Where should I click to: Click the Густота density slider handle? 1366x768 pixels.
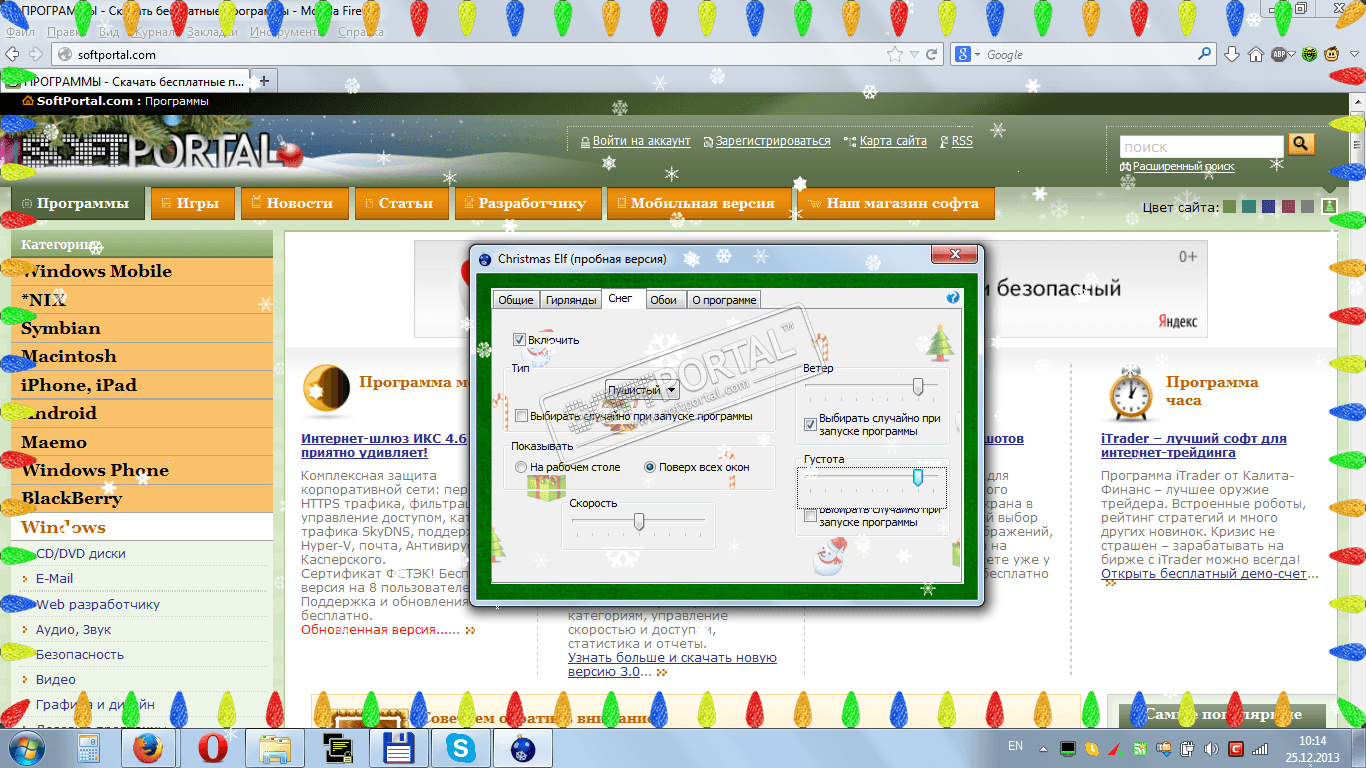917,479
